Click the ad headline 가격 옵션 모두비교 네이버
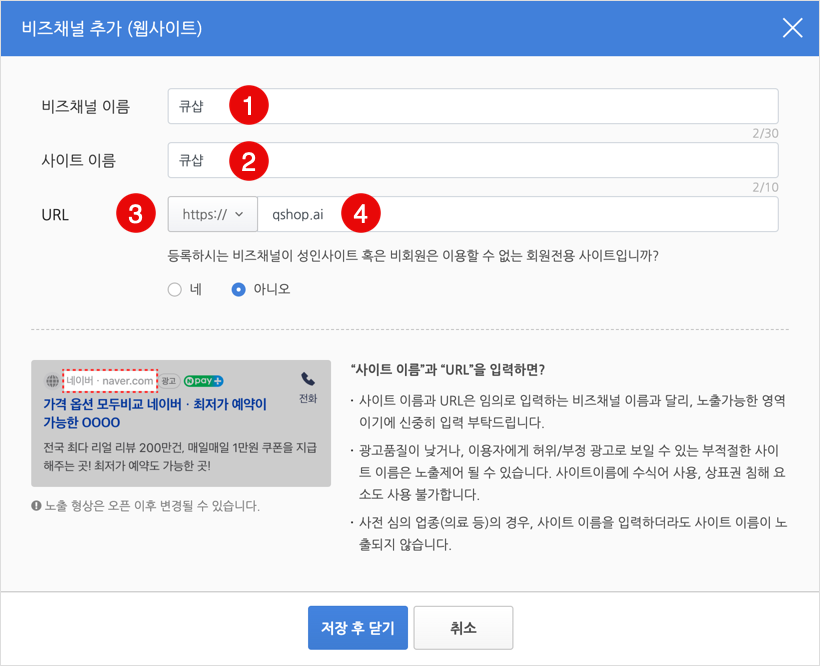 (155, 413)
